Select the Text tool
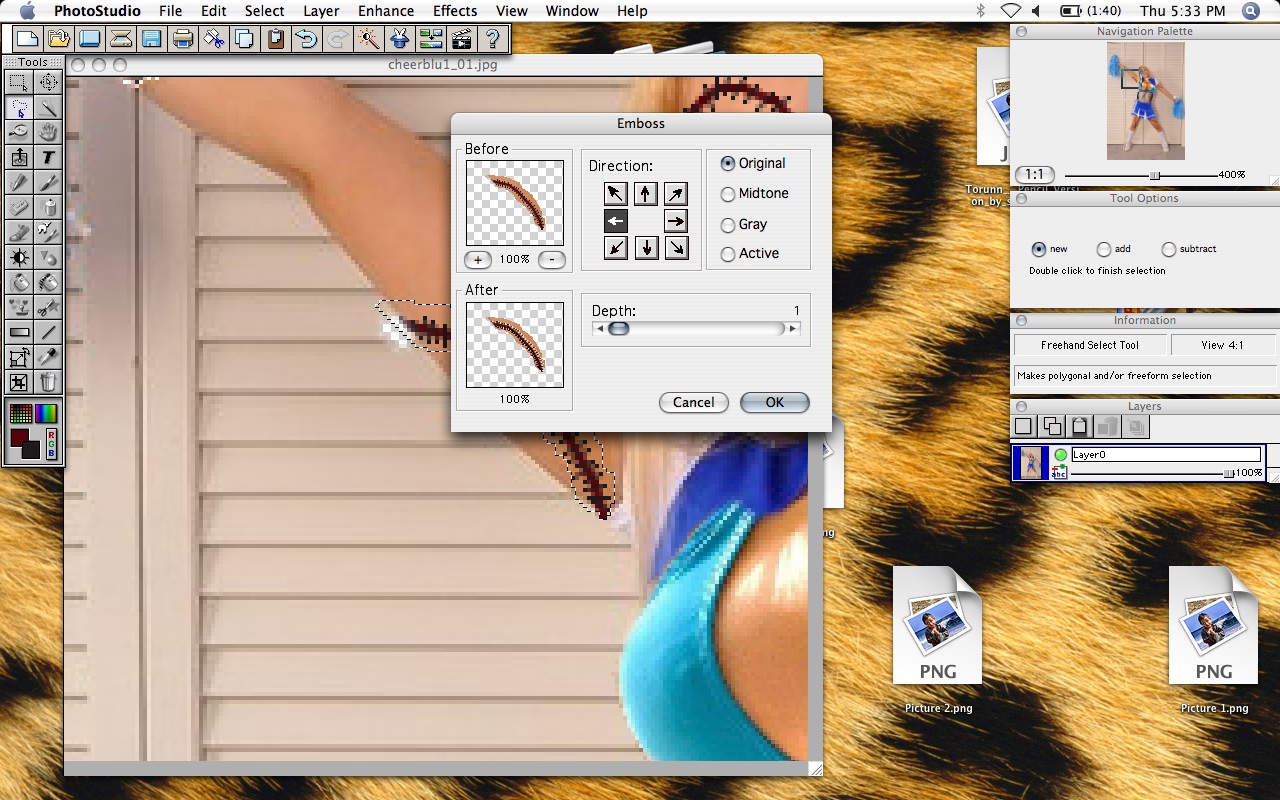Screen dimensions: 1280x800 (x=48, y=157)
